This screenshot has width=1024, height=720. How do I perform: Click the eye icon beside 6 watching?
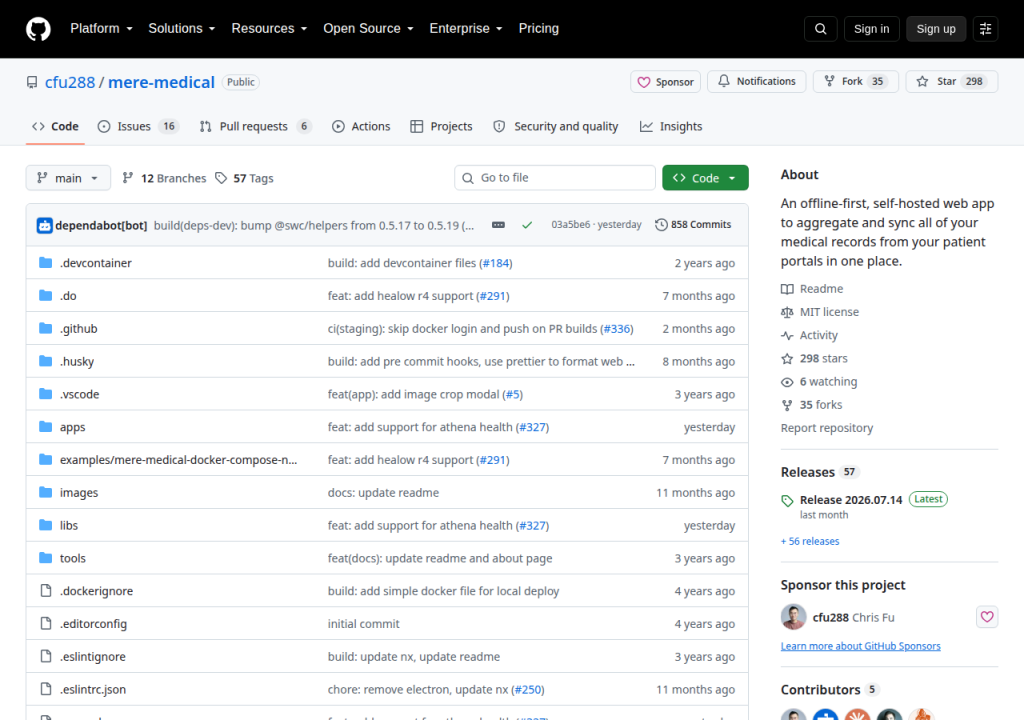coord(787,382)
